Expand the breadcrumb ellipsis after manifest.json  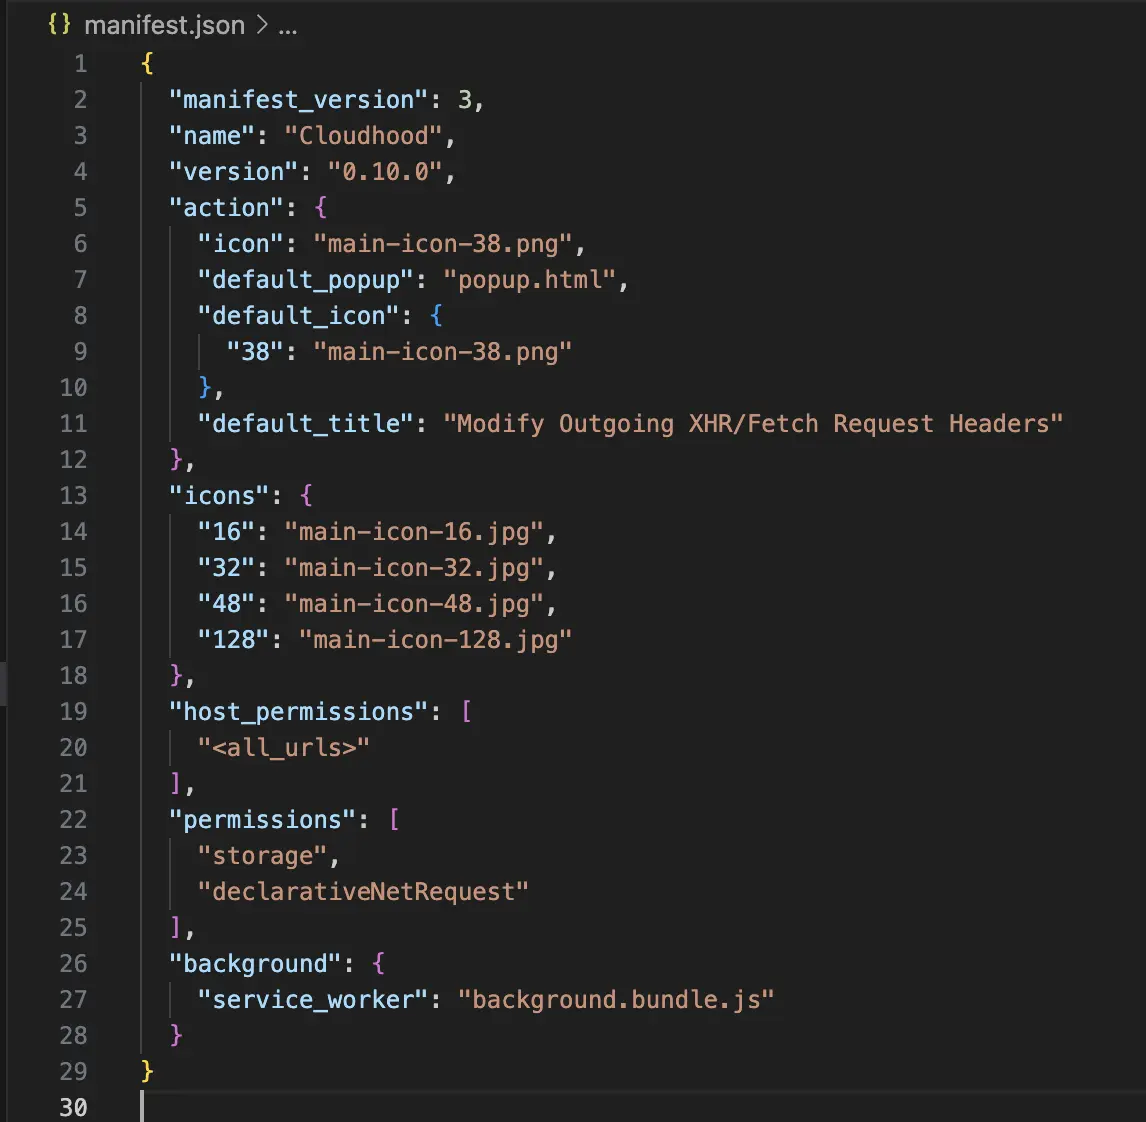tap(288, 27)
